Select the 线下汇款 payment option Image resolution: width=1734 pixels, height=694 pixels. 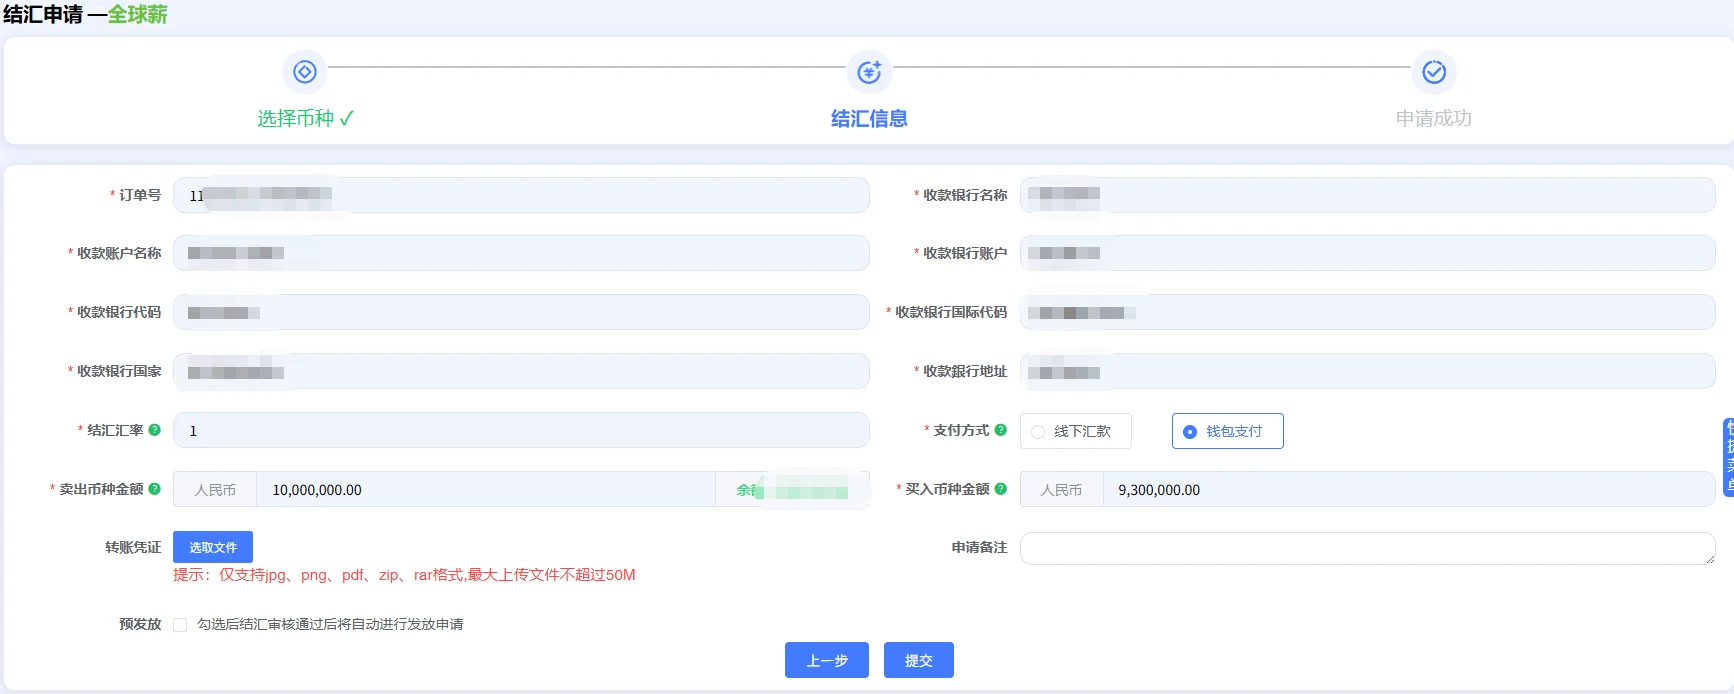pyautogui.click(x=1076, y=431)
